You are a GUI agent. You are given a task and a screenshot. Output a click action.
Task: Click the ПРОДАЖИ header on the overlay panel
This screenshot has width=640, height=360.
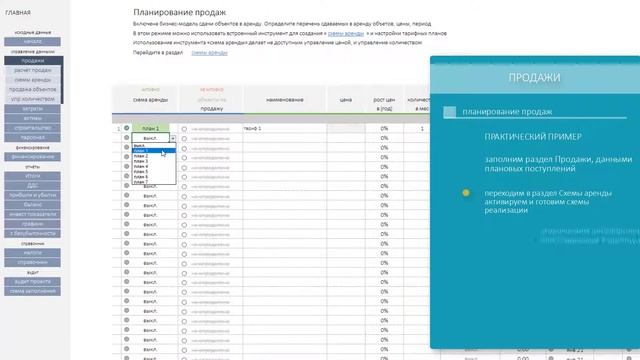coord(534,78)
